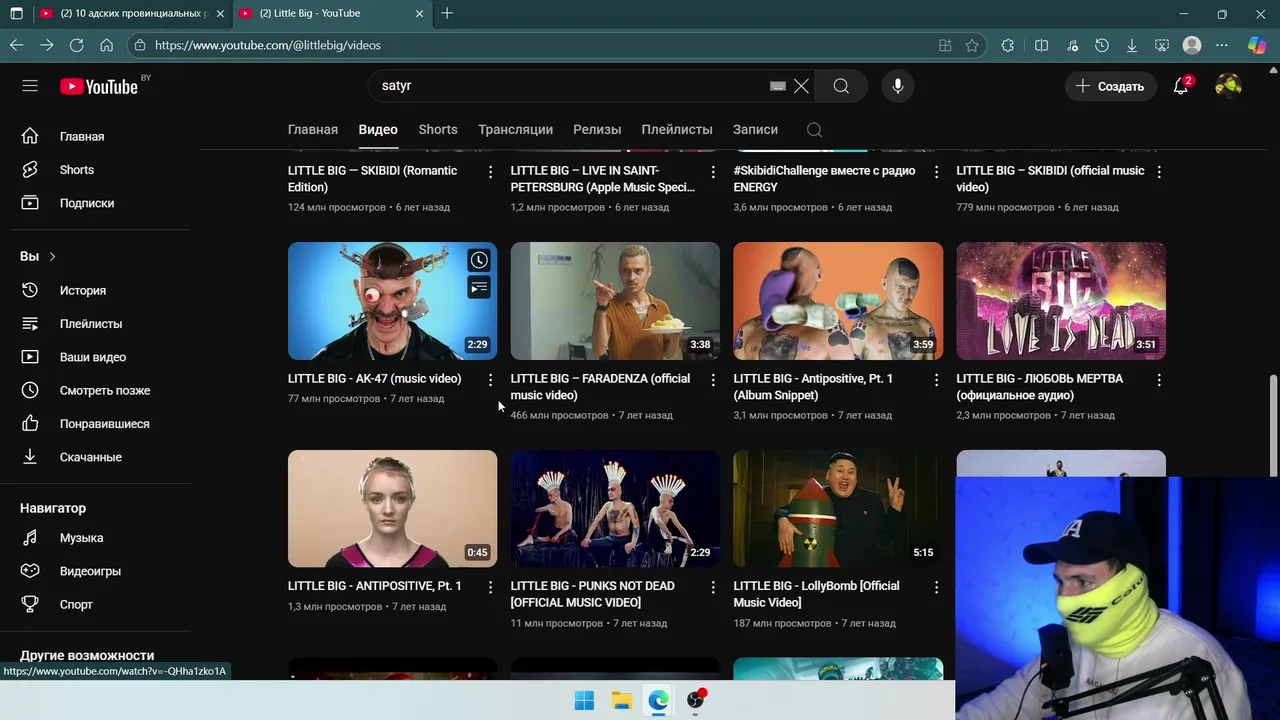Switch to channel Shorts tab

pos(438,130)
